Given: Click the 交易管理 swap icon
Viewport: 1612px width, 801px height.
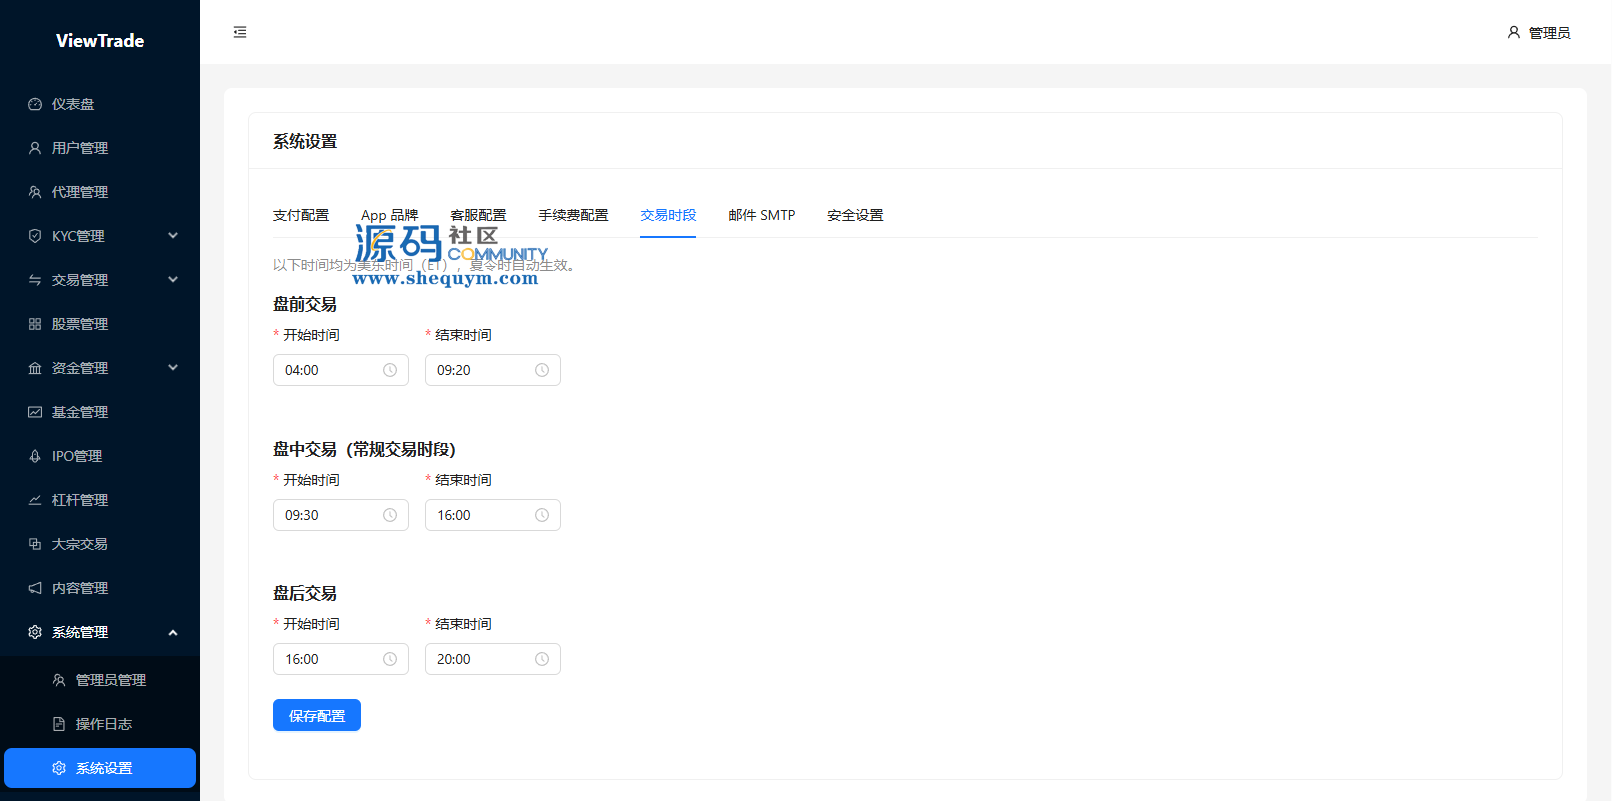Looking at the screenshot, I should (35, 280).
